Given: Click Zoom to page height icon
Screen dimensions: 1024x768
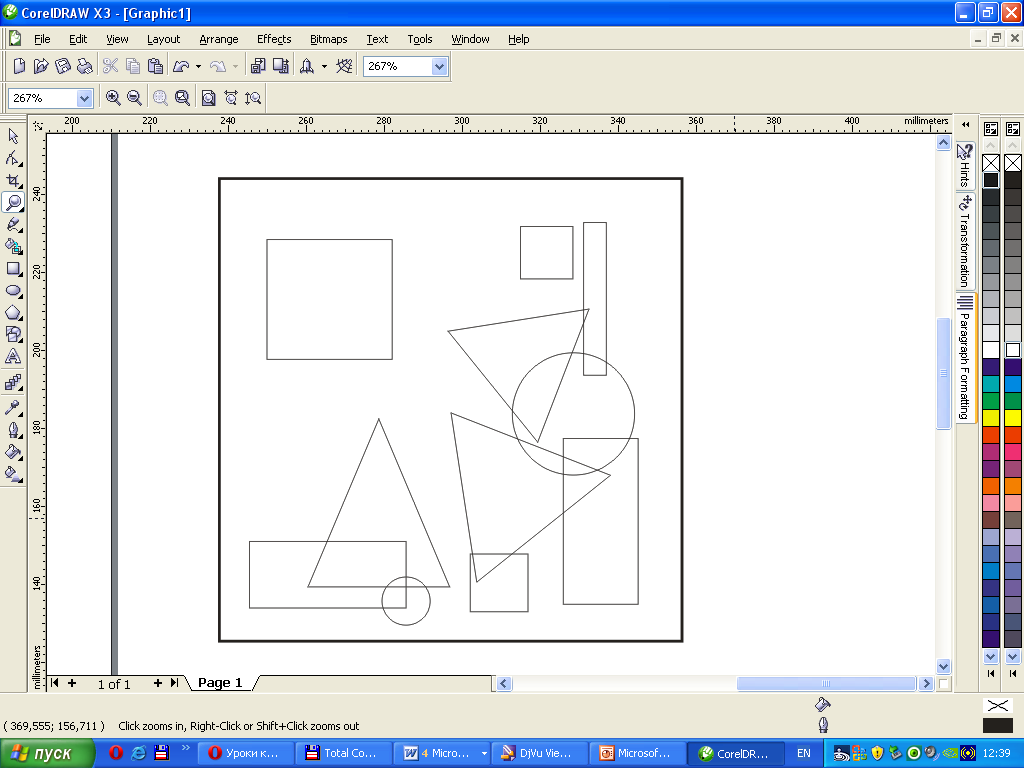Looking at the screenshot, I should 253,98.
